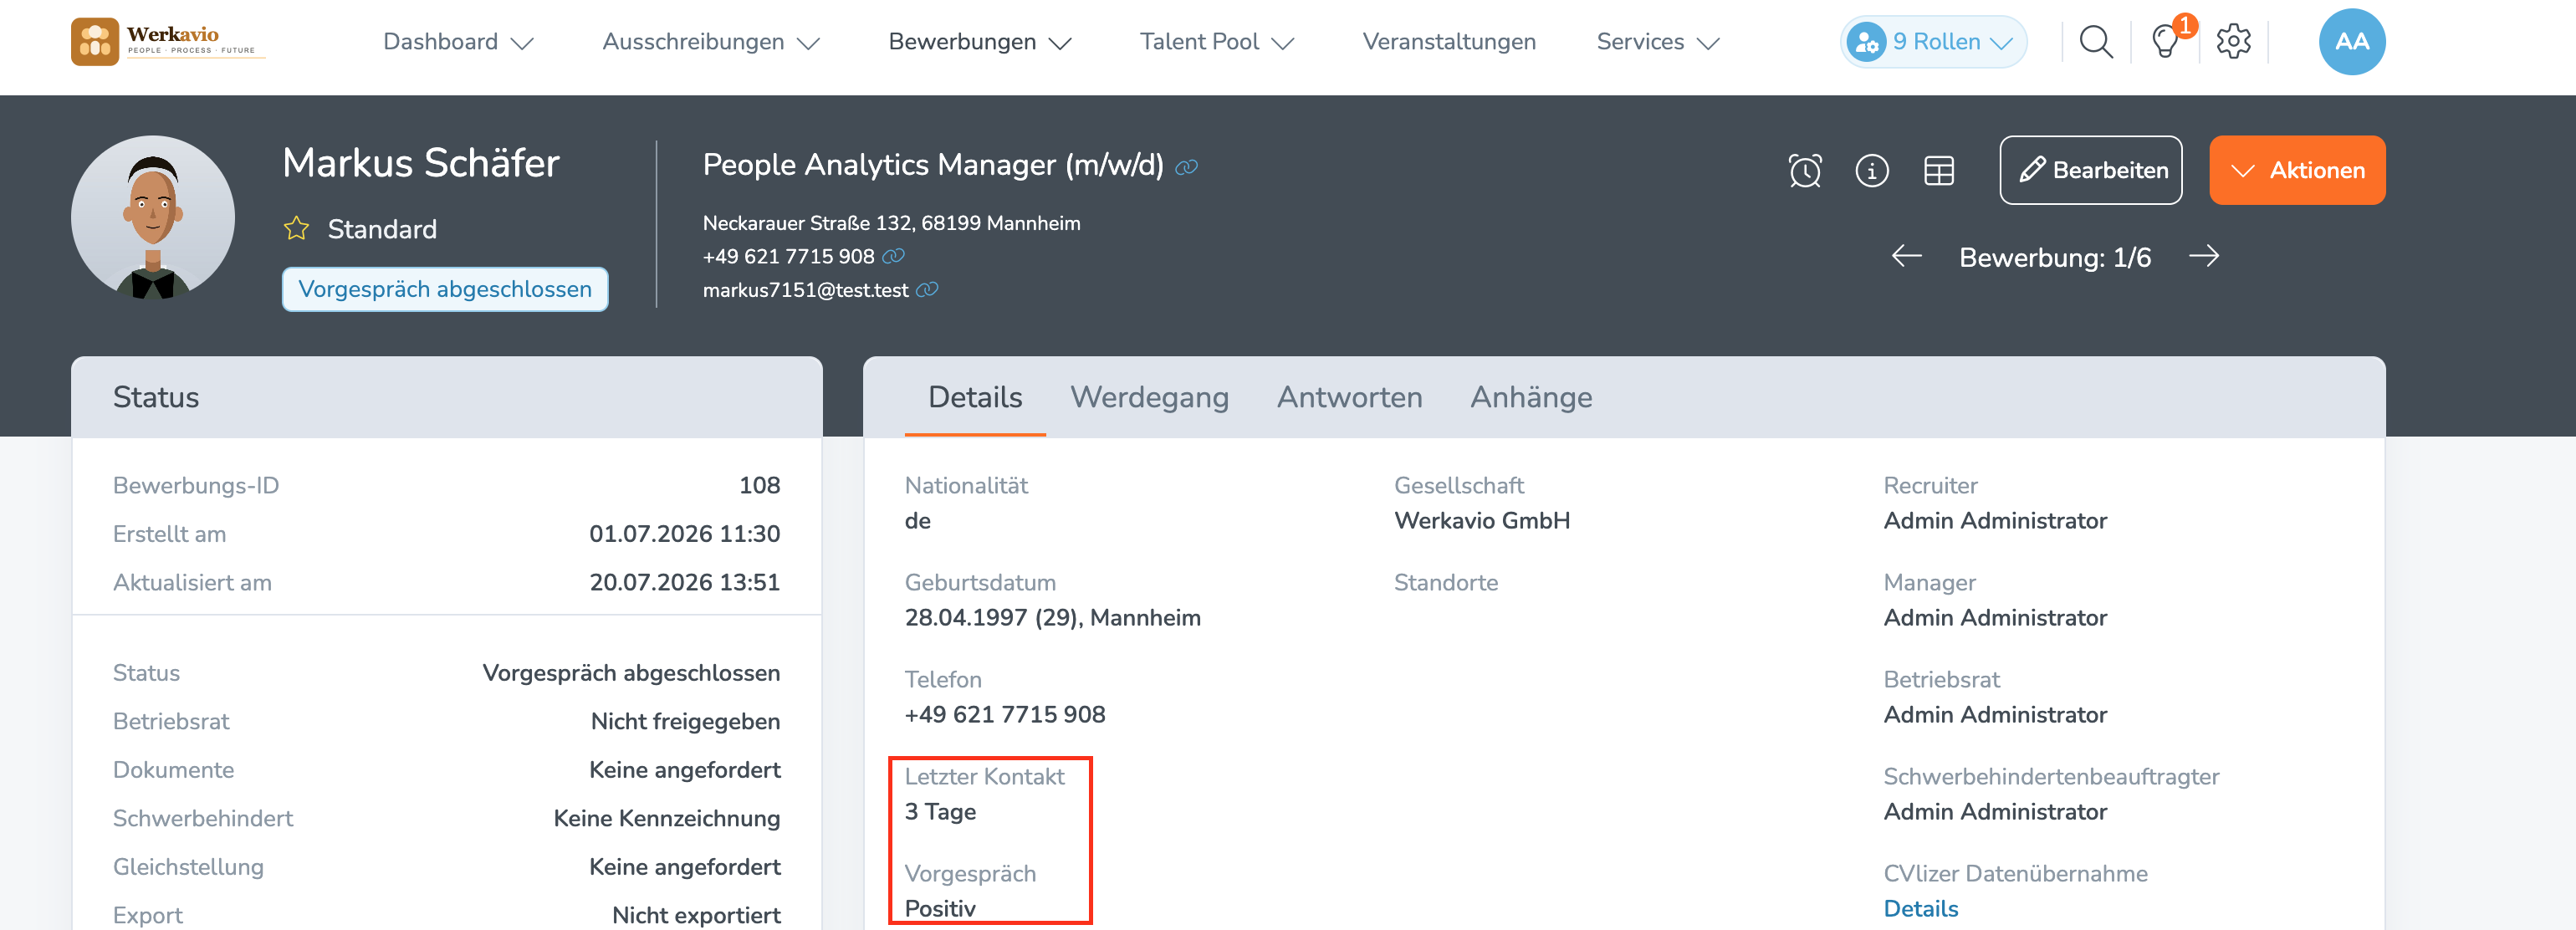Image resolution: width=2576 pixels, height=930 pixels.
Task: Open lightbulb notifications icon
Action: (2166, 42)
